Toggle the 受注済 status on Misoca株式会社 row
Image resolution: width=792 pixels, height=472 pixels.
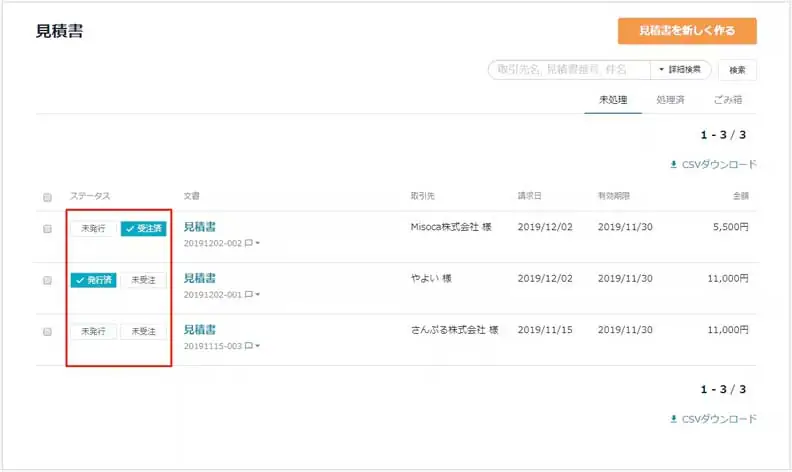click(143, 229)
